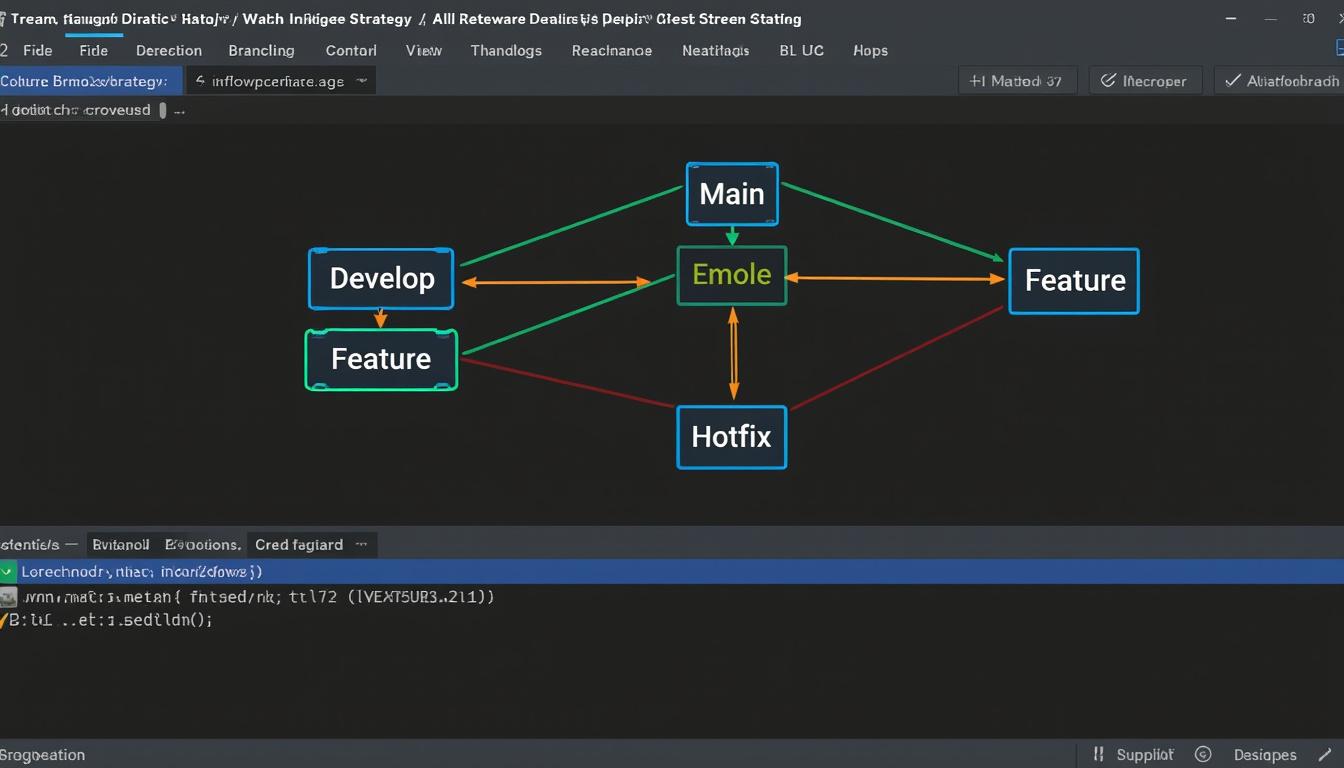Viewport: 1344px width, 768px height.
Task: Click the Matfod 37 button
Action: (1017, 81)
